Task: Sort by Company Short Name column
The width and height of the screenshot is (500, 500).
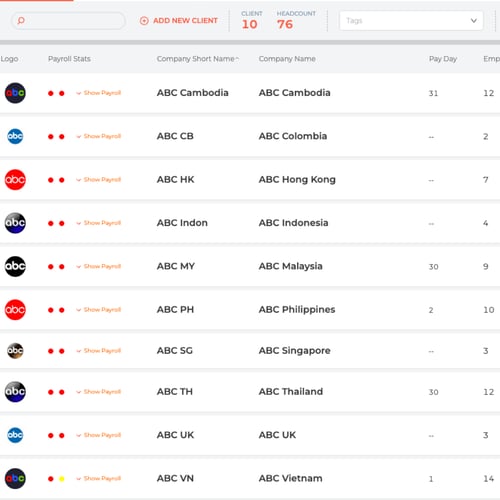Action: [x=198, y=59]
